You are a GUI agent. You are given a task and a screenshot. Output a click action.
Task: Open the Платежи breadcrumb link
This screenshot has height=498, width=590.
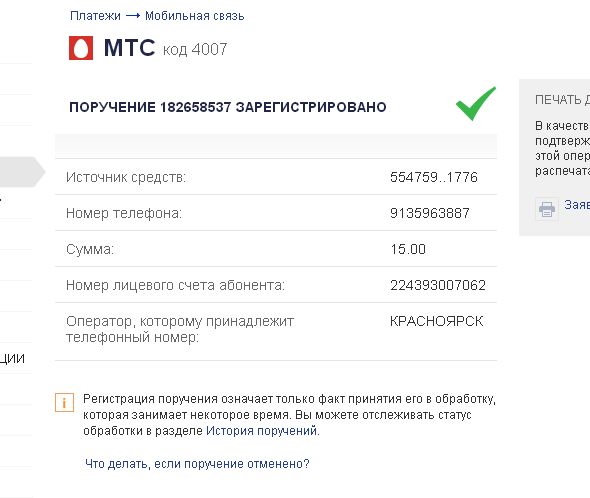pos(95,16)
